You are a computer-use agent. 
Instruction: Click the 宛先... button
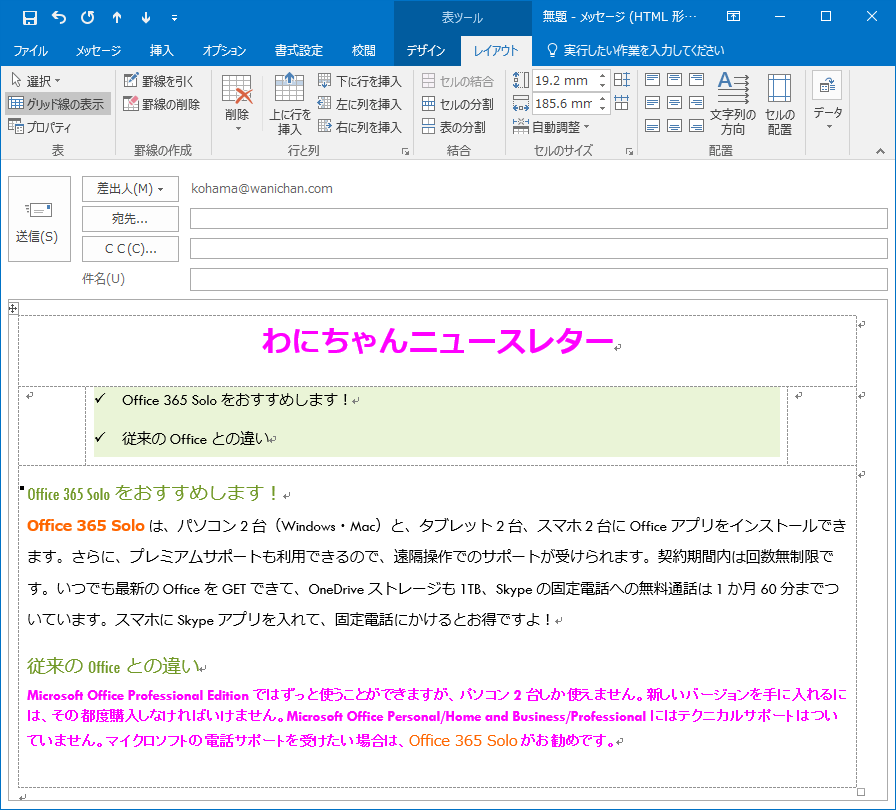click(x=130, y=219)
